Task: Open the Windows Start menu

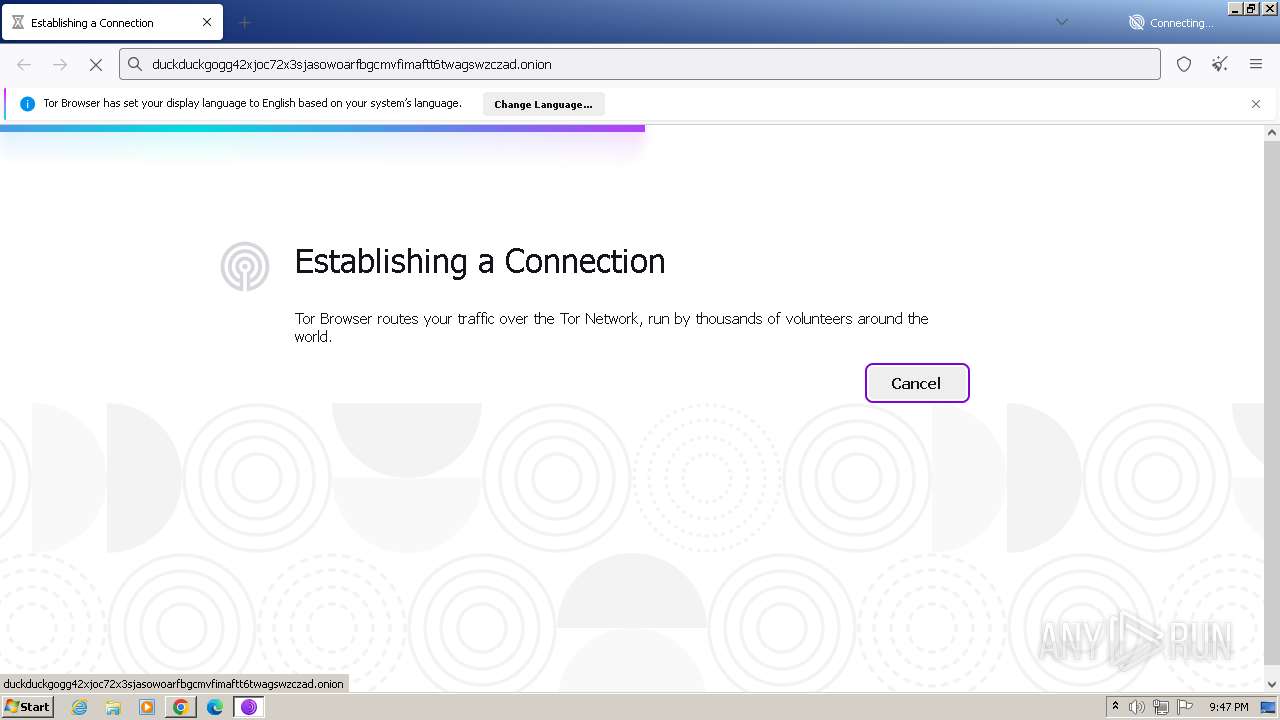Action: click(x=27, y=707)
